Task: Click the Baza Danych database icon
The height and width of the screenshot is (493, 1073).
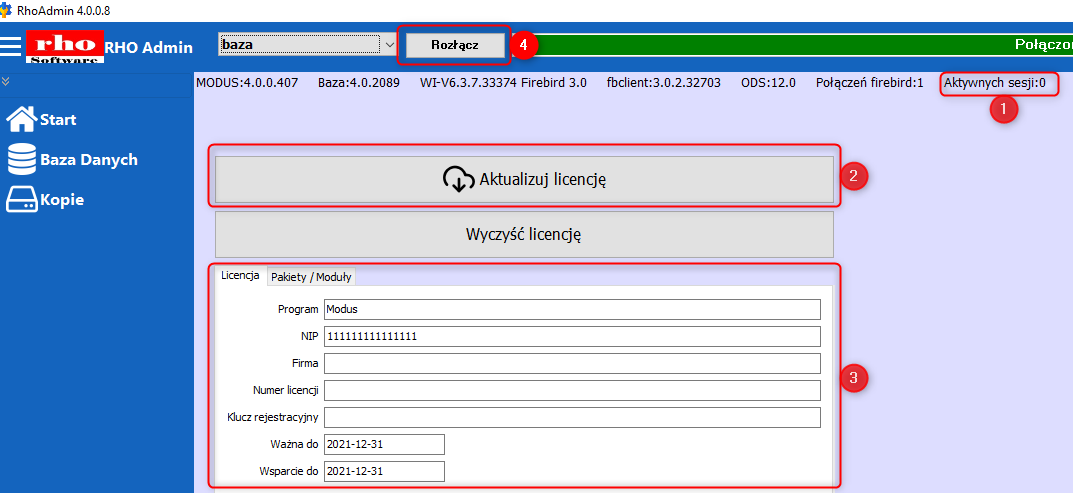Action: click(21, 160)
